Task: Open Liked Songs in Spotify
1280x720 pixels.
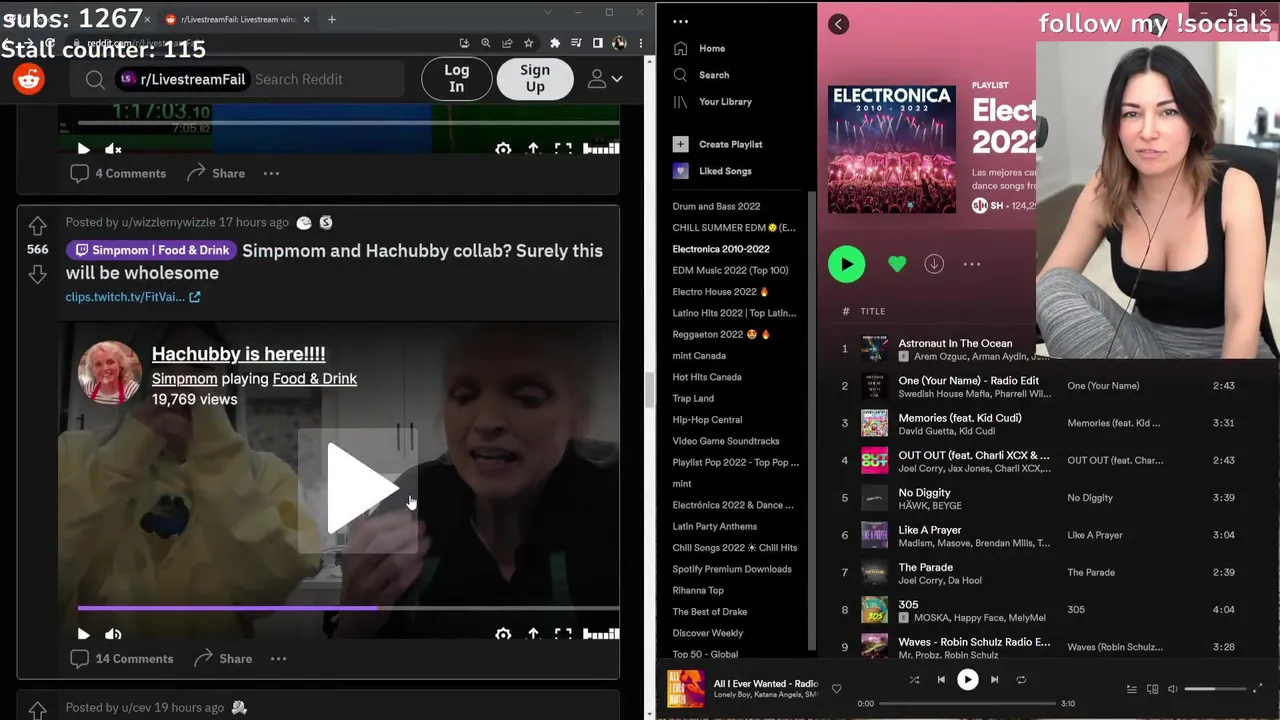Action: coord(712,171)
